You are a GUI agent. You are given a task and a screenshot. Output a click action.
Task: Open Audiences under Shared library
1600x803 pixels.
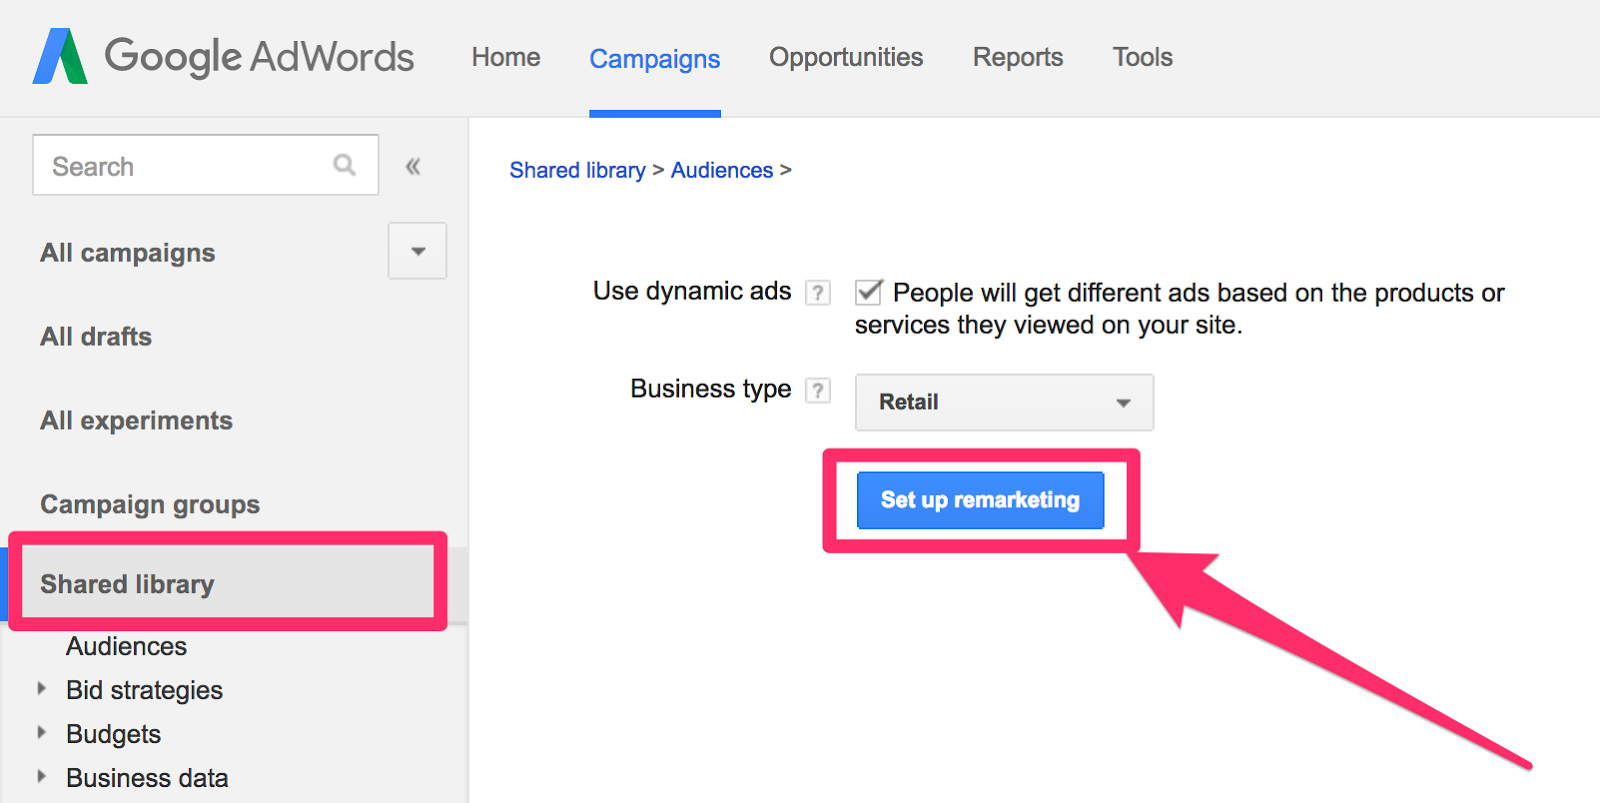point(126,646)
